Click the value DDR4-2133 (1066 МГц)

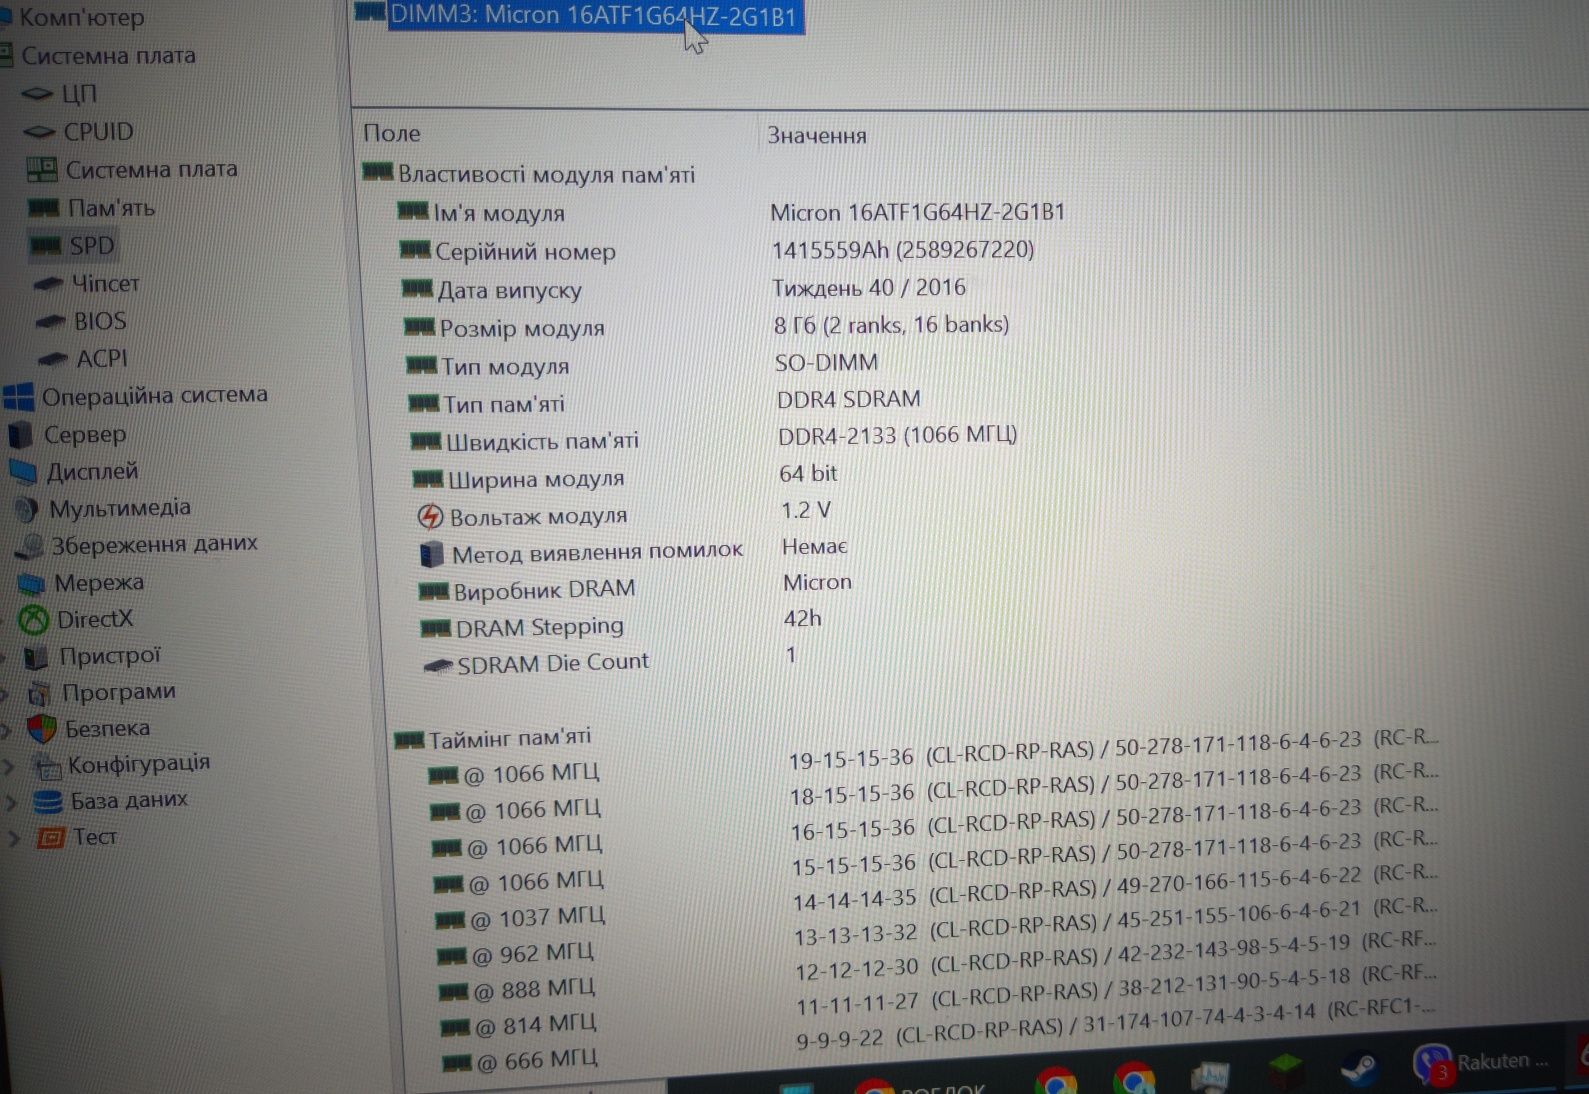tap(898, 436)
